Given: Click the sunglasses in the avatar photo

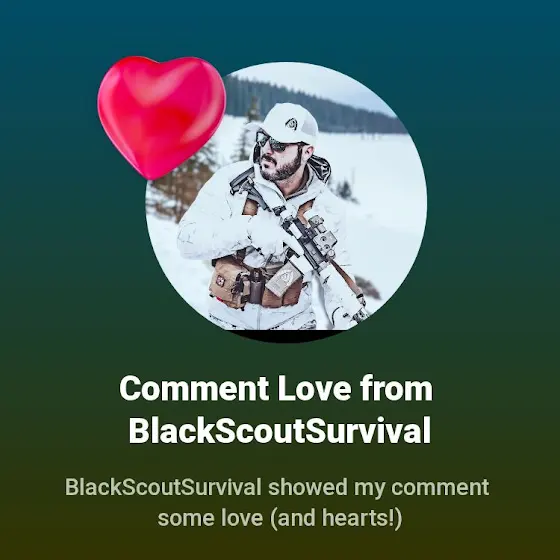Looking at the screenshot, I should coord(275,141).
